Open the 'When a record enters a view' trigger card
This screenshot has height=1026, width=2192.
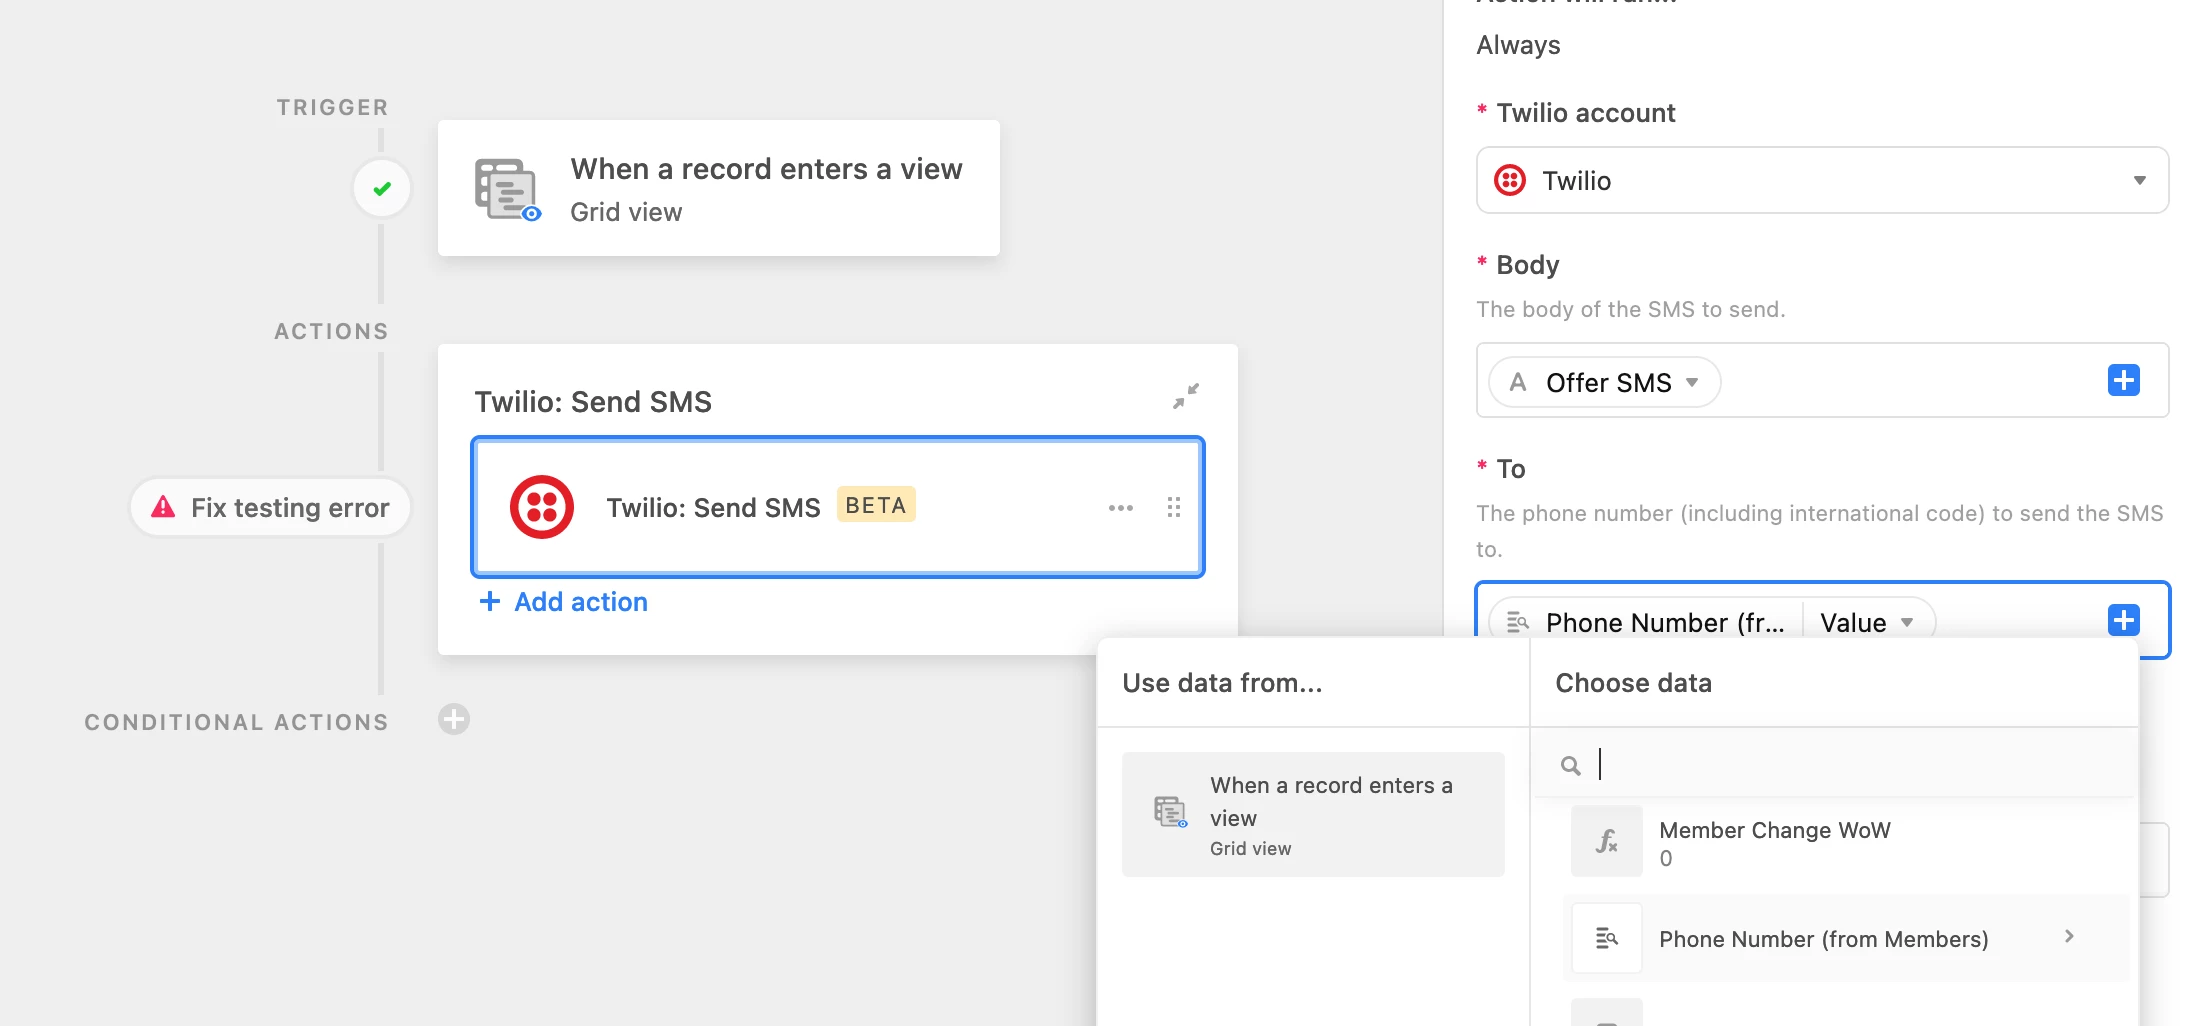coord(719,188)
